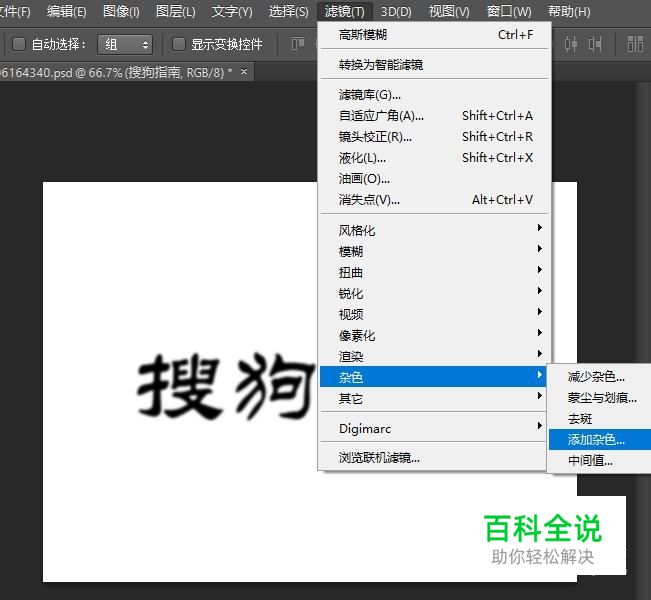Open the 窗口(W) menu
Viewport: 651px width, 600px height.
tap(509, 11)
